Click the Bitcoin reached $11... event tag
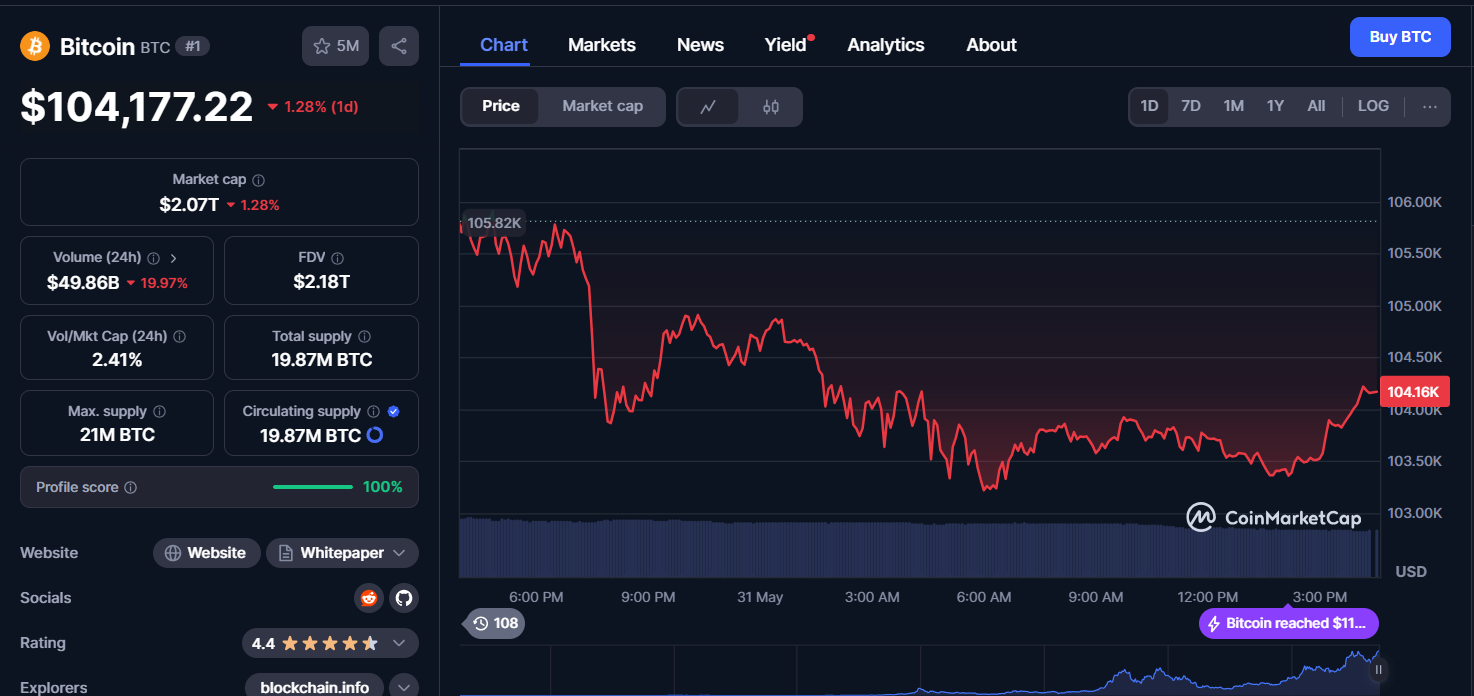The width and height of the screenshot is (1474, 696). [1289, 624]
